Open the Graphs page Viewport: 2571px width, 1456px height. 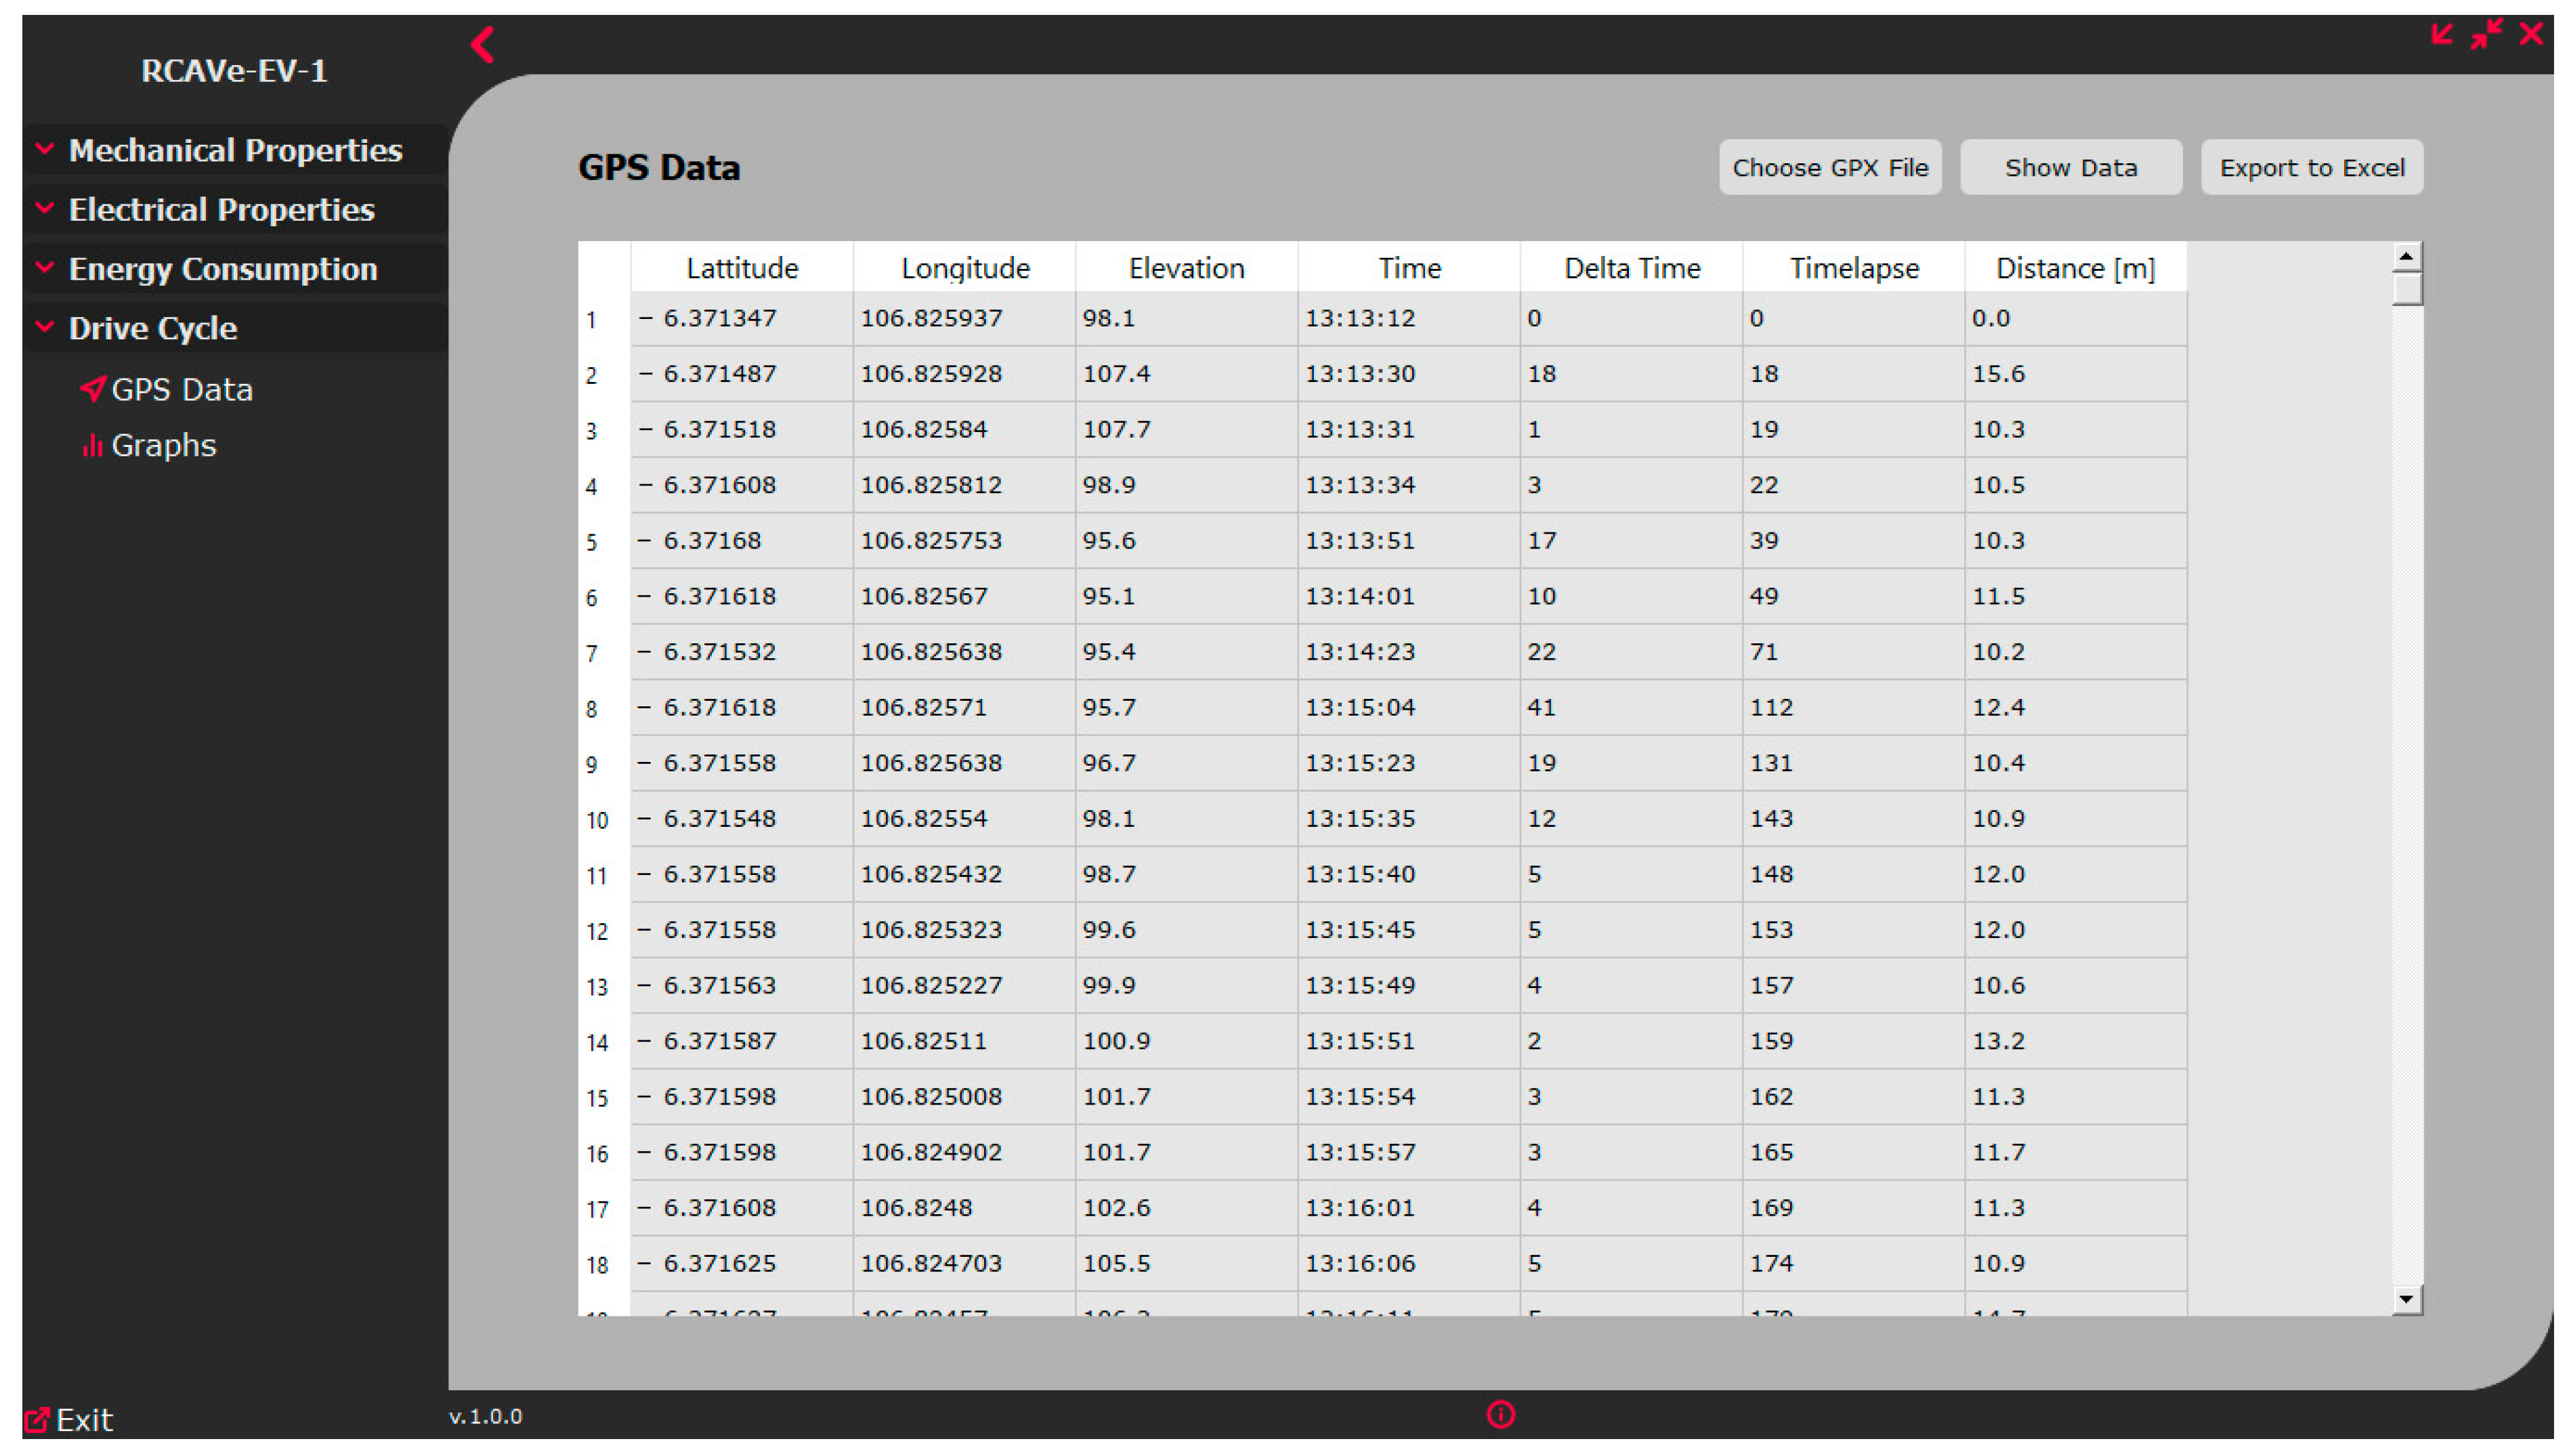point(163,445)
